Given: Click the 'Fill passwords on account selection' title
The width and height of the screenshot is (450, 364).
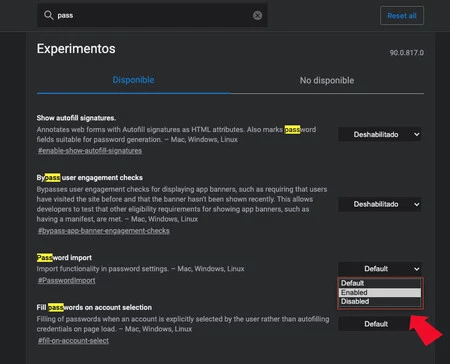Looking at the screenshot, I should [94, 307].
